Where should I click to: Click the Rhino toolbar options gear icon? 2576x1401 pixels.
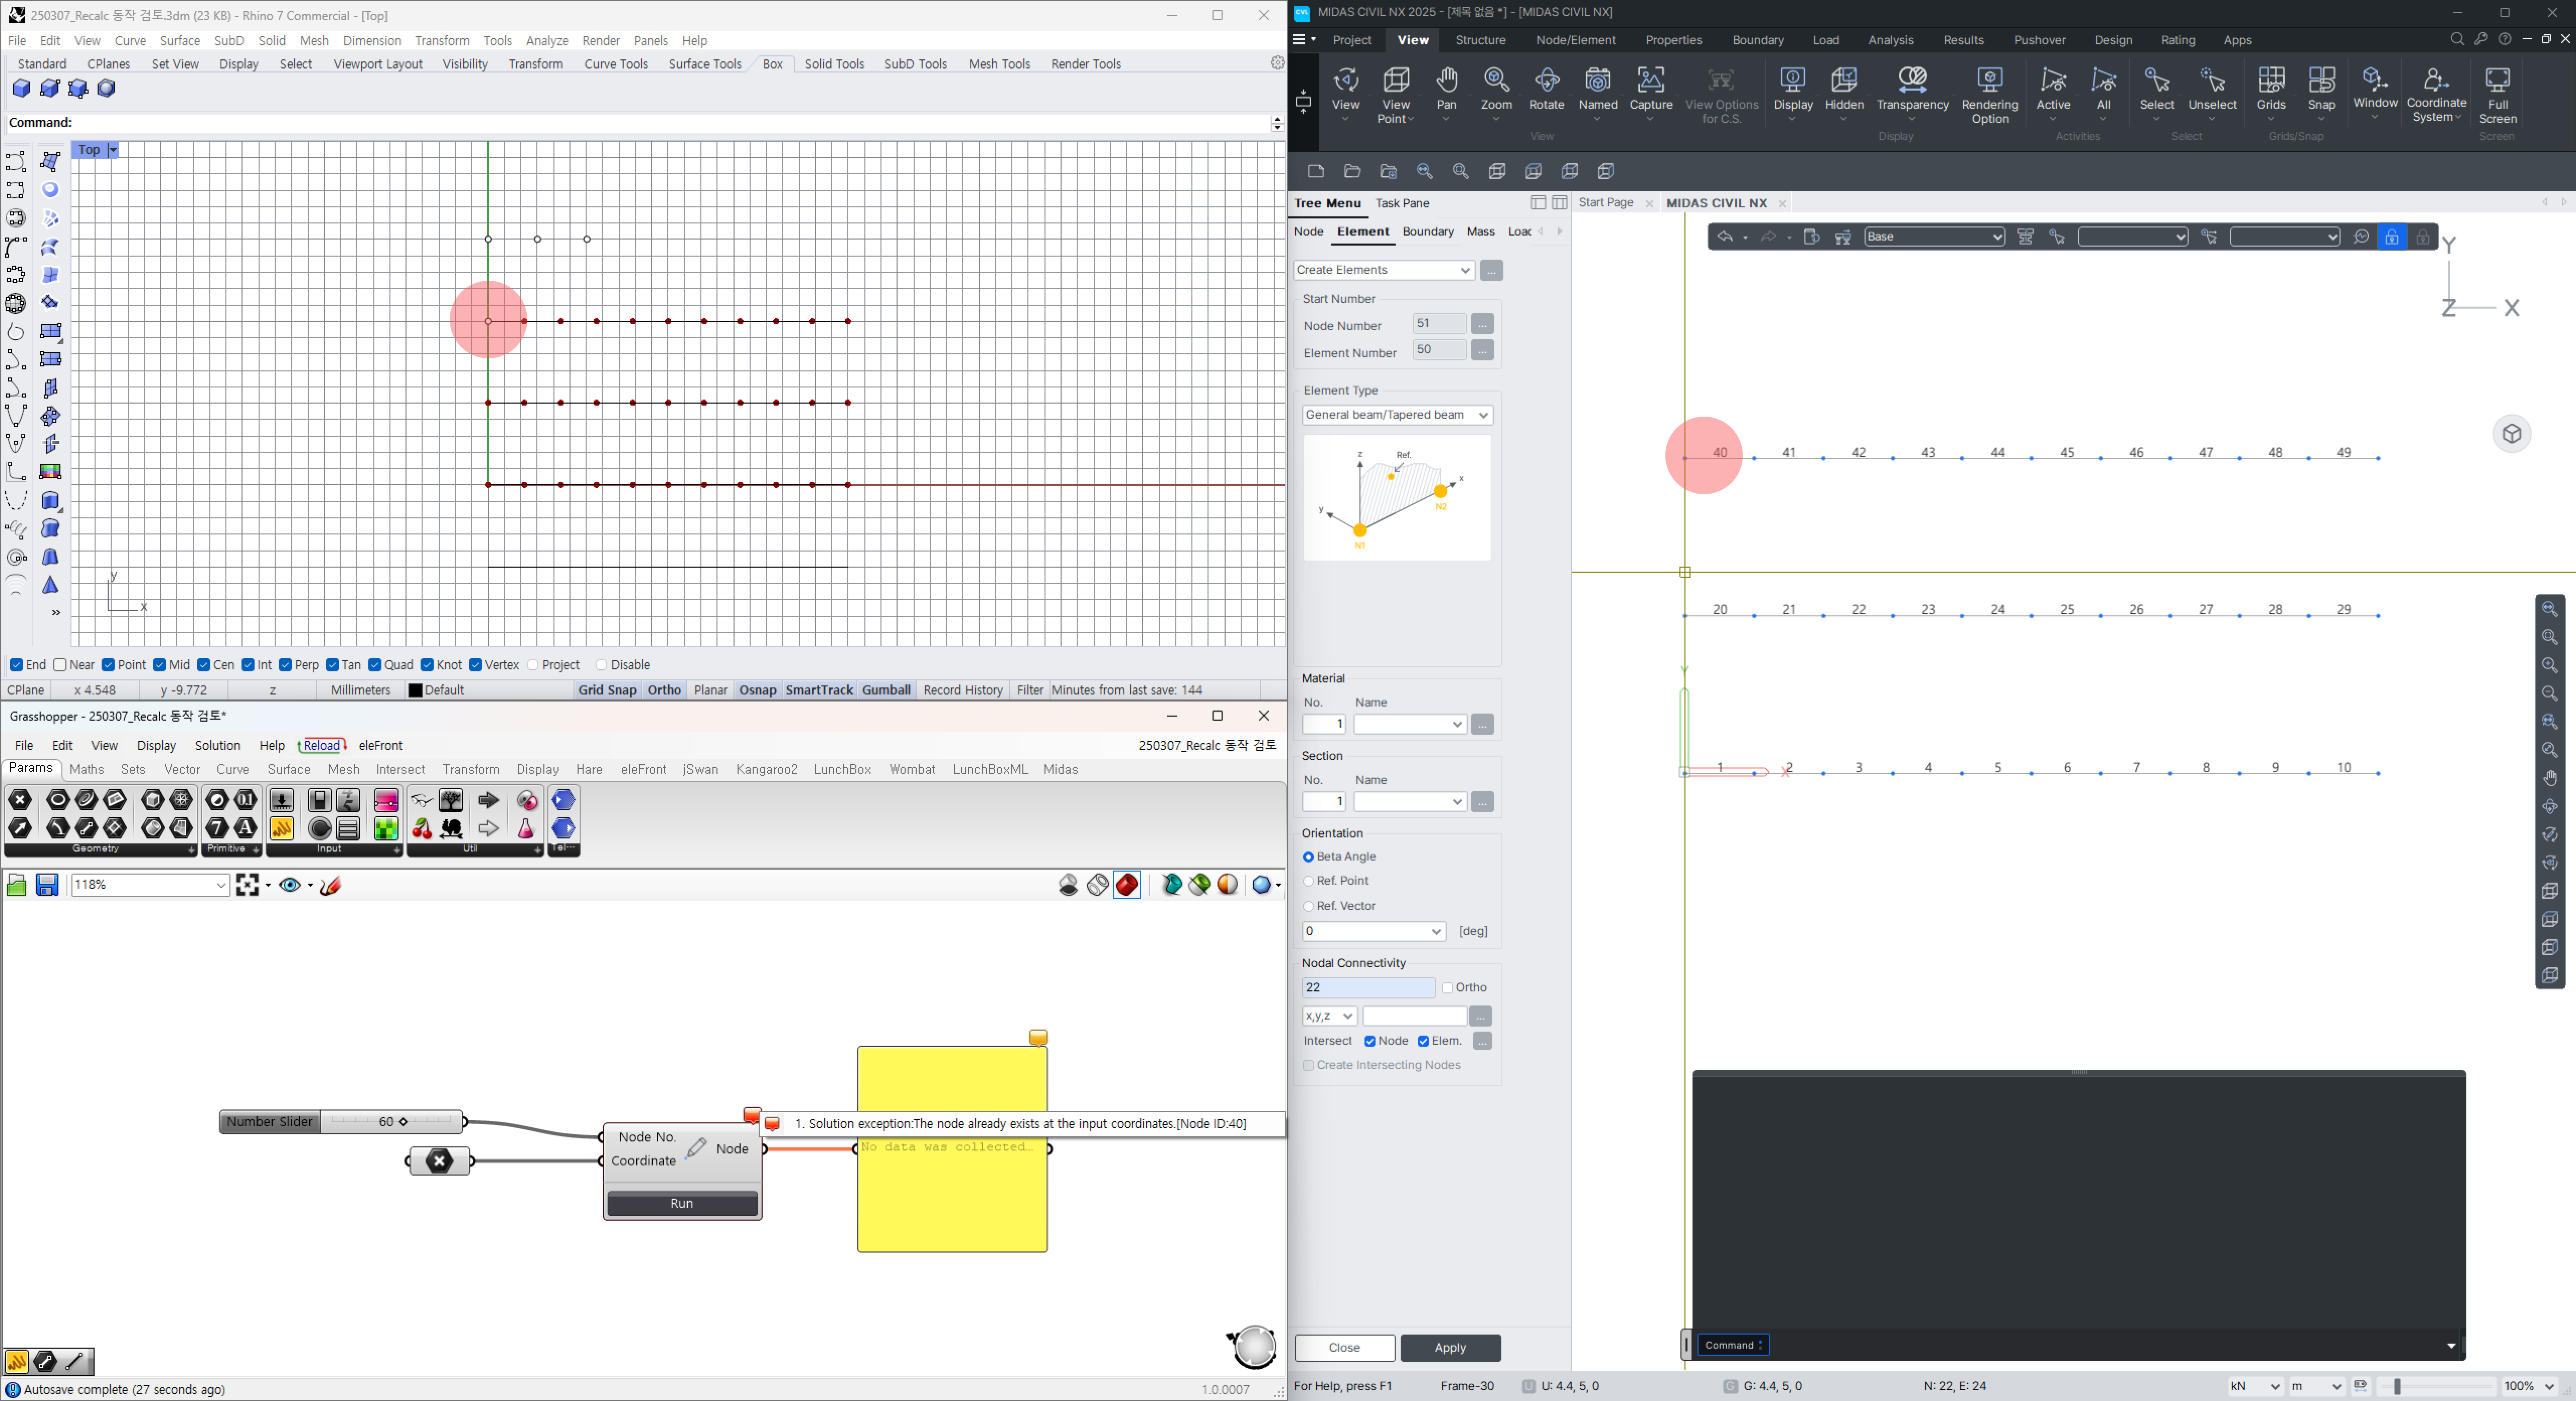(x=1277, y=63)
